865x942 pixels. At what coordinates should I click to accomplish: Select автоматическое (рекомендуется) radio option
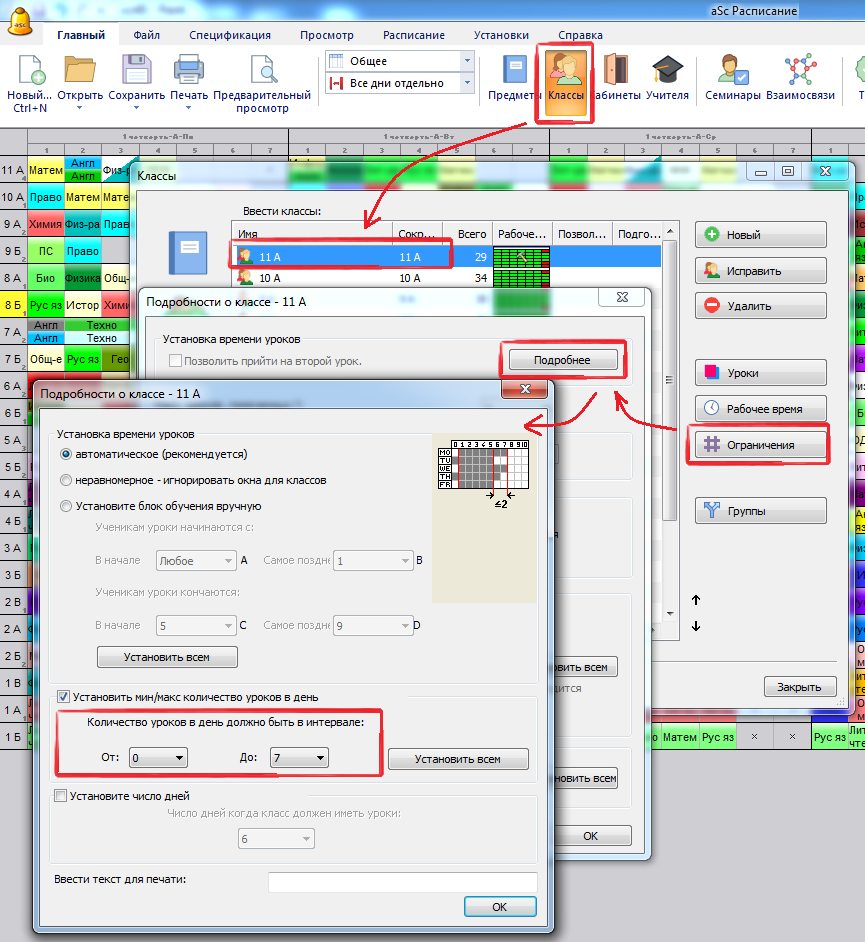point(67,454)
